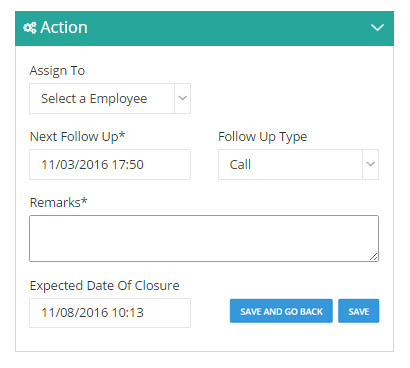This screenshot has height=368, width=410.
Task: Click the gears icon beside Action
Action: point(30,28)
